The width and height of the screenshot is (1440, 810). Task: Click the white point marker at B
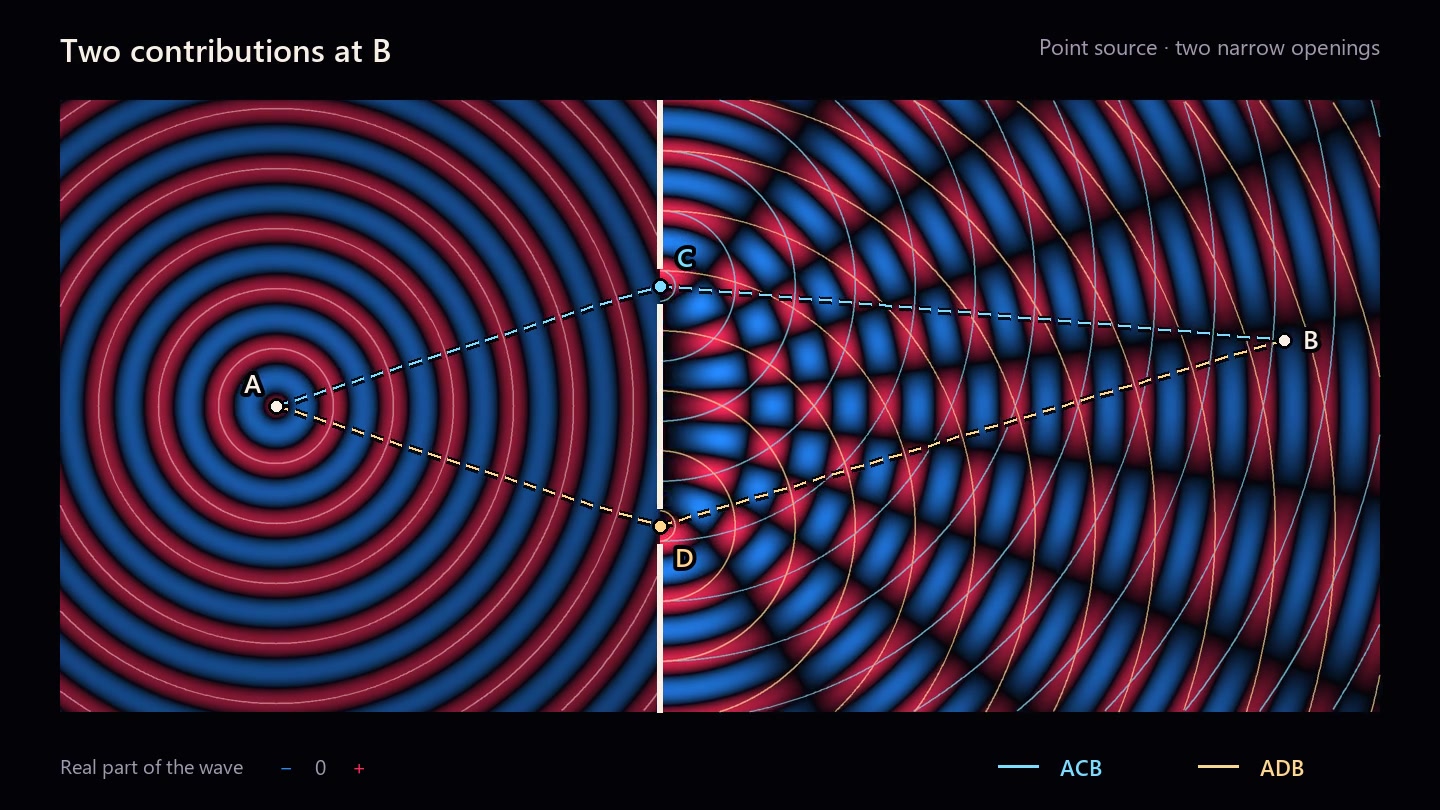(x=1285, y=340)
